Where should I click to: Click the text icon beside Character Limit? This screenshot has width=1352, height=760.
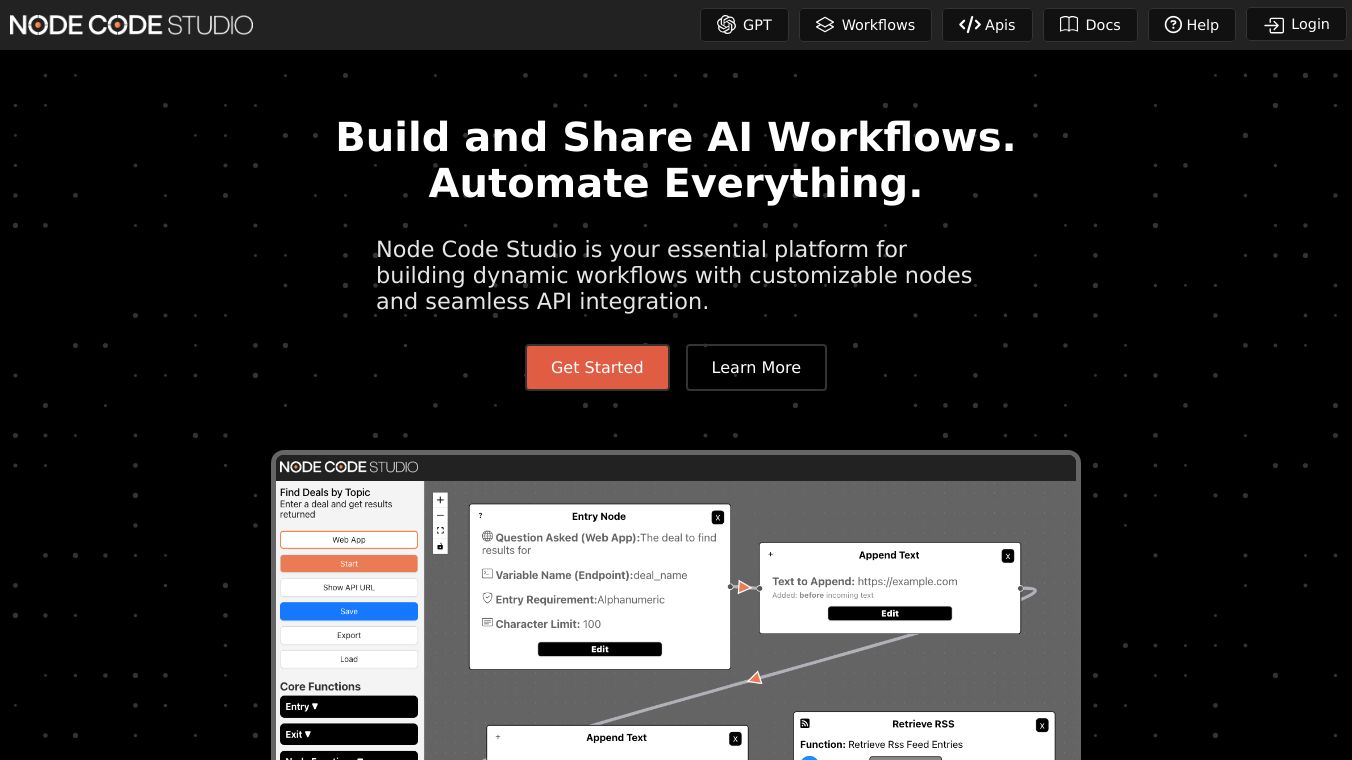(x=488, y=623)
